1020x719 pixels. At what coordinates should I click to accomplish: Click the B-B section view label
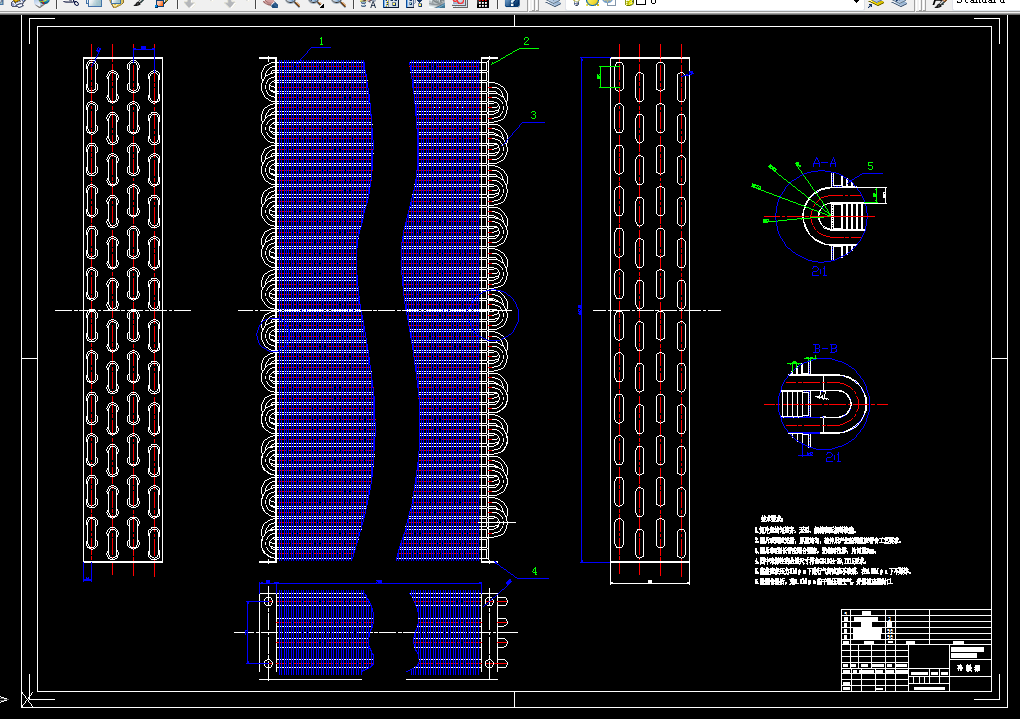click(825, 349)
